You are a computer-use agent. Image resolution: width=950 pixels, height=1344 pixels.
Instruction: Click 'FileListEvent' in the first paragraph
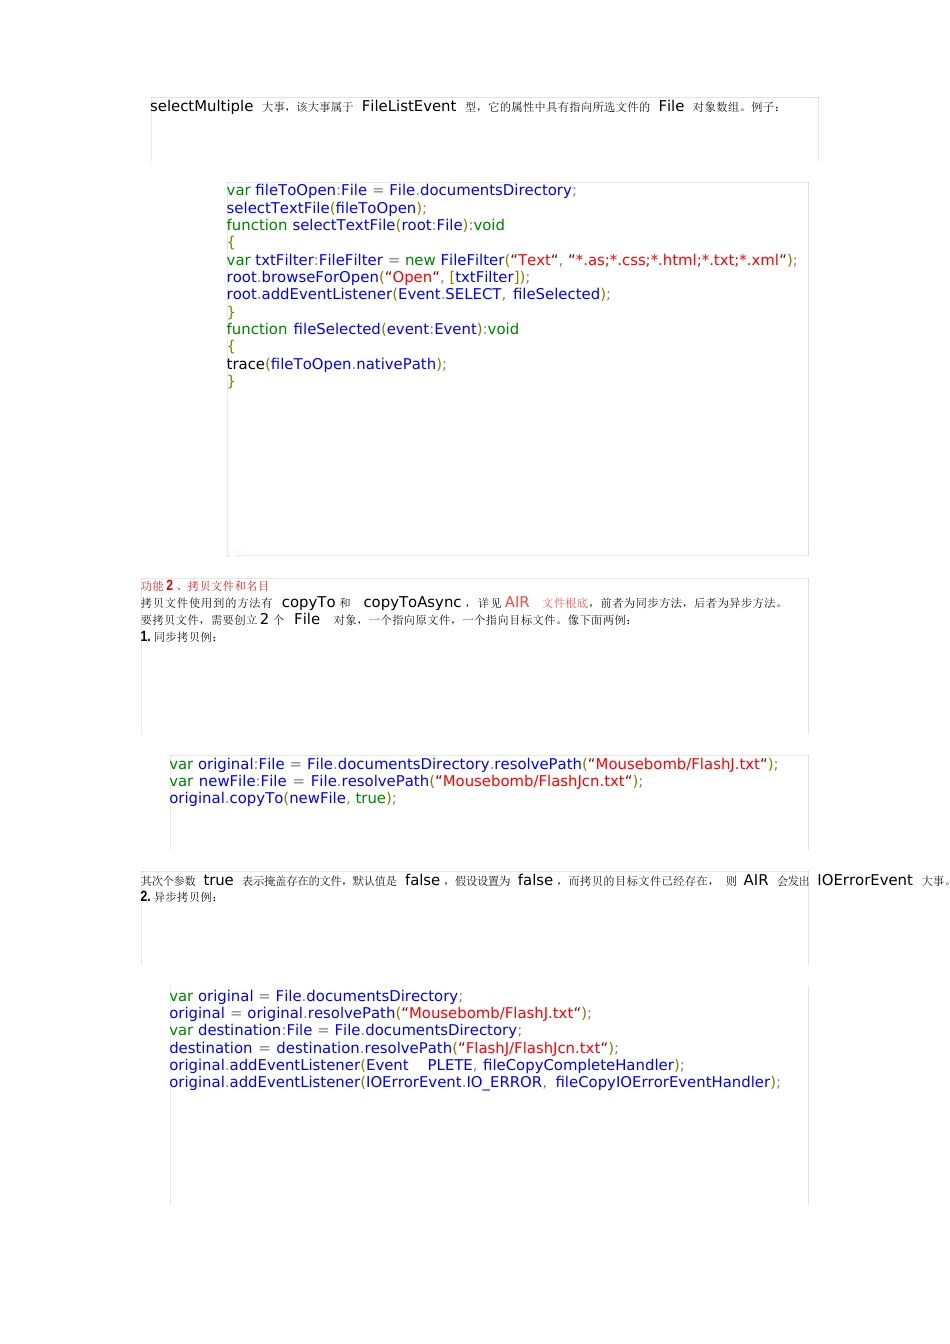point(408,106)
